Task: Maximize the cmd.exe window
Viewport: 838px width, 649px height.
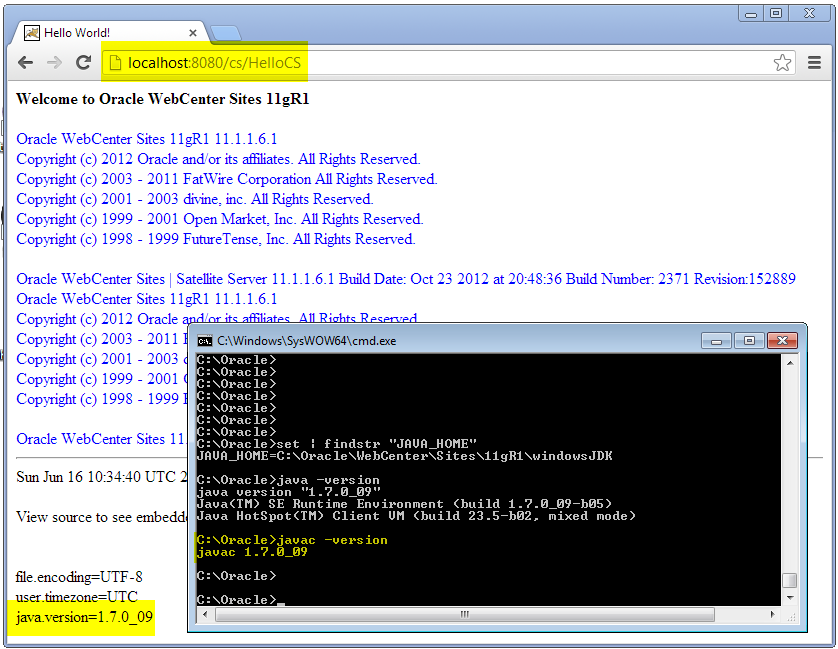Action: pyautogui.click(x=749, y=341)
